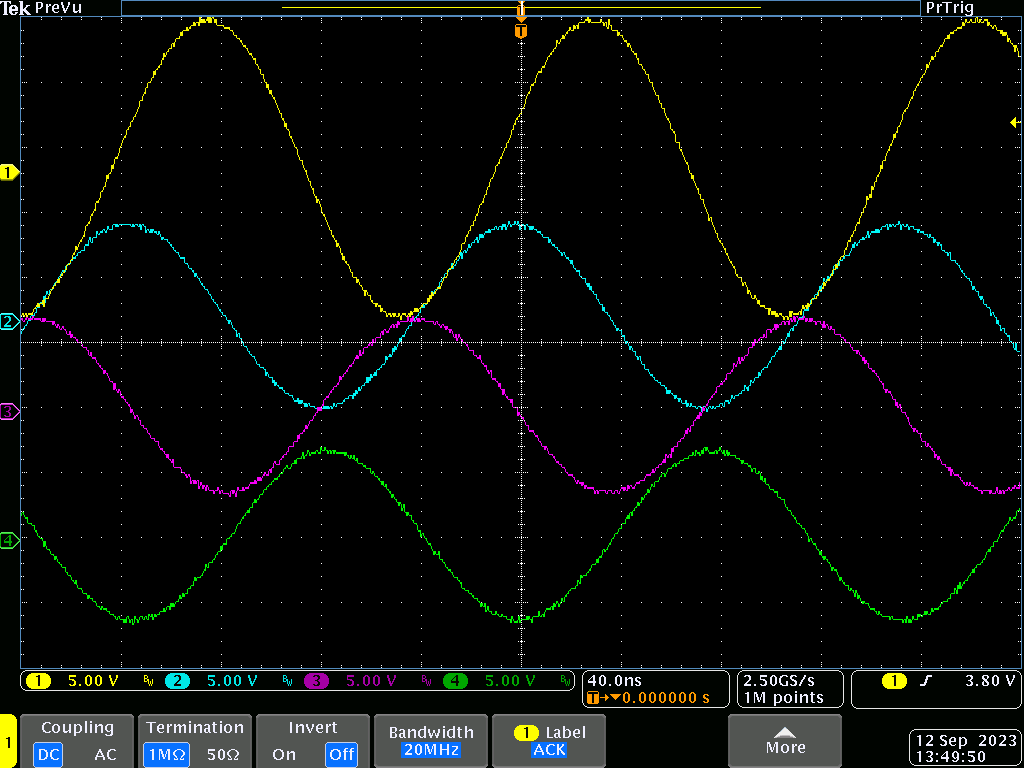Expand the More menu options
Screen dimensions: 1024x768
coord(785,741)
